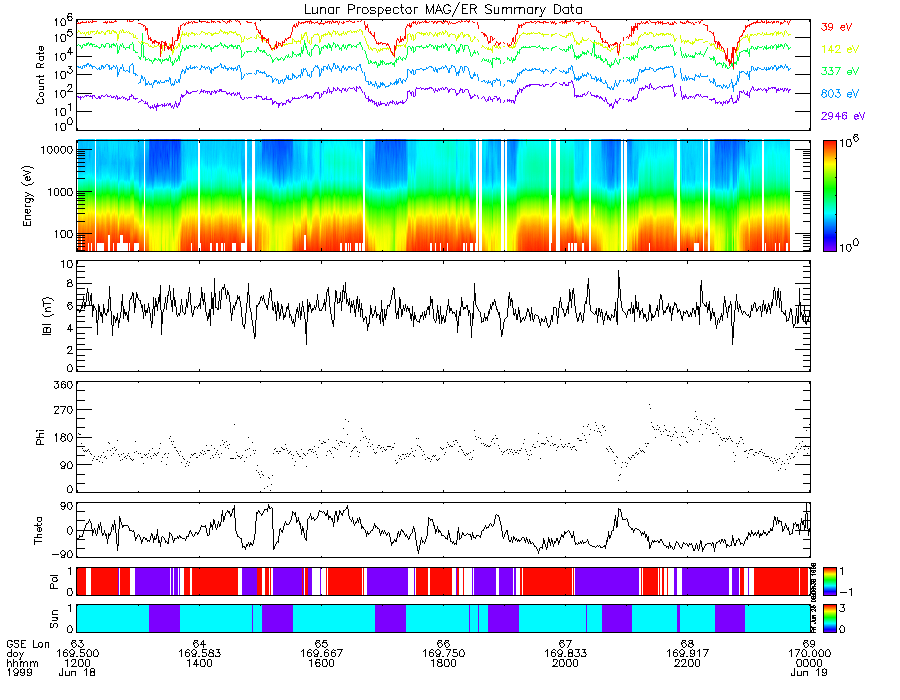Click the 2200 time tick label

pos(687,663)
